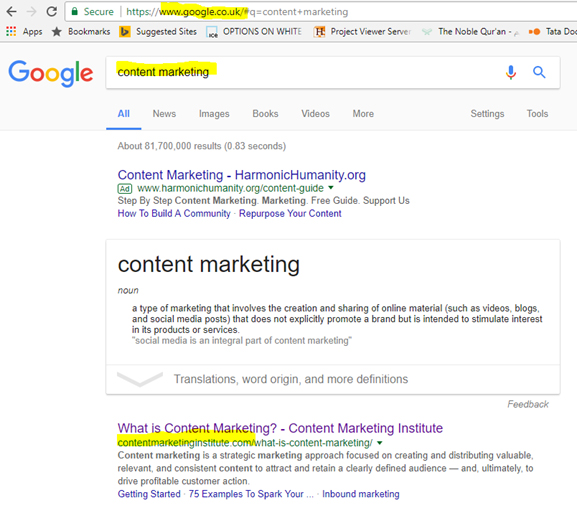
Task: Switch to the News tab
Action: coord(164,114)
